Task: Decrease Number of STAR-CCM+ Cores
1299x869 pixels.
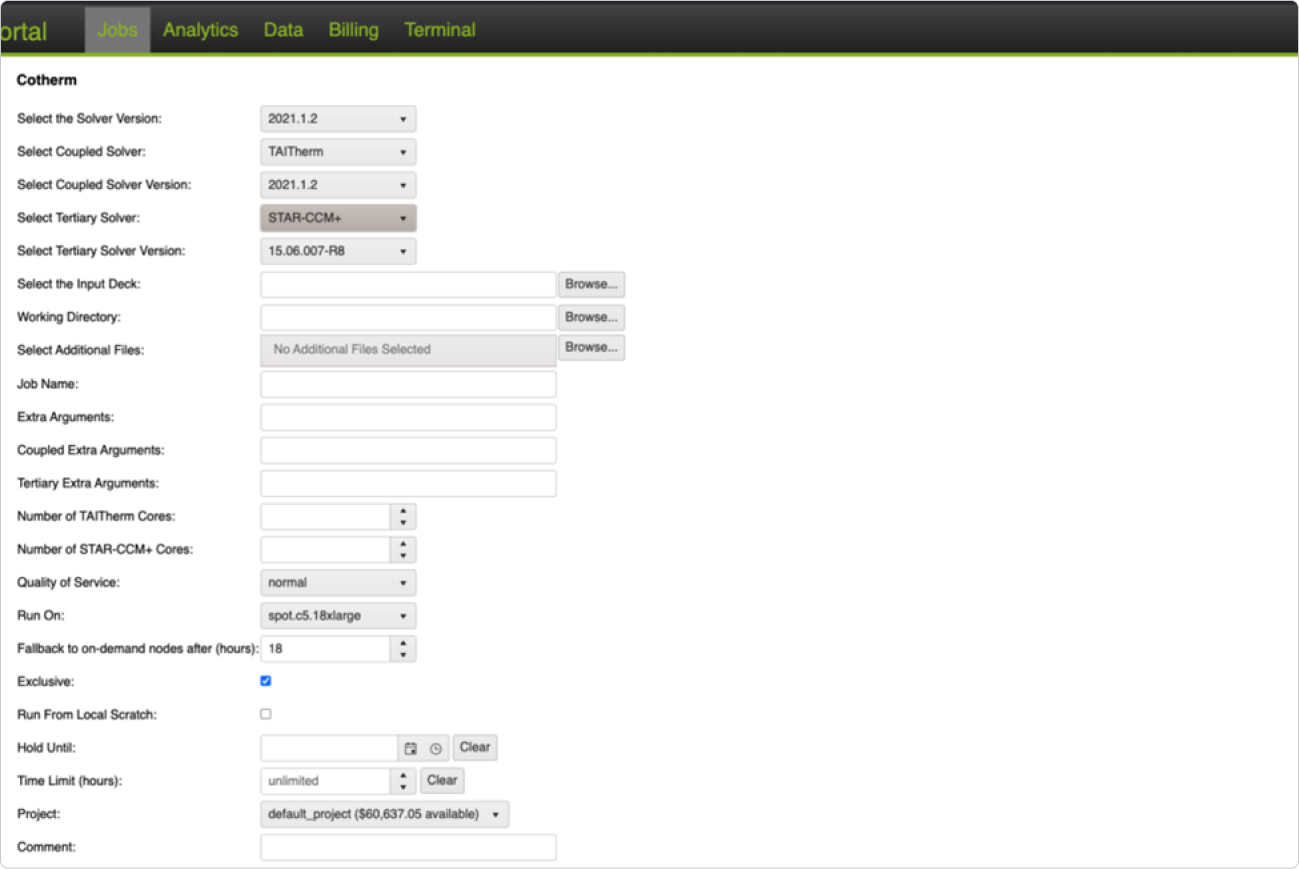Action: click(x=403, y=556)
